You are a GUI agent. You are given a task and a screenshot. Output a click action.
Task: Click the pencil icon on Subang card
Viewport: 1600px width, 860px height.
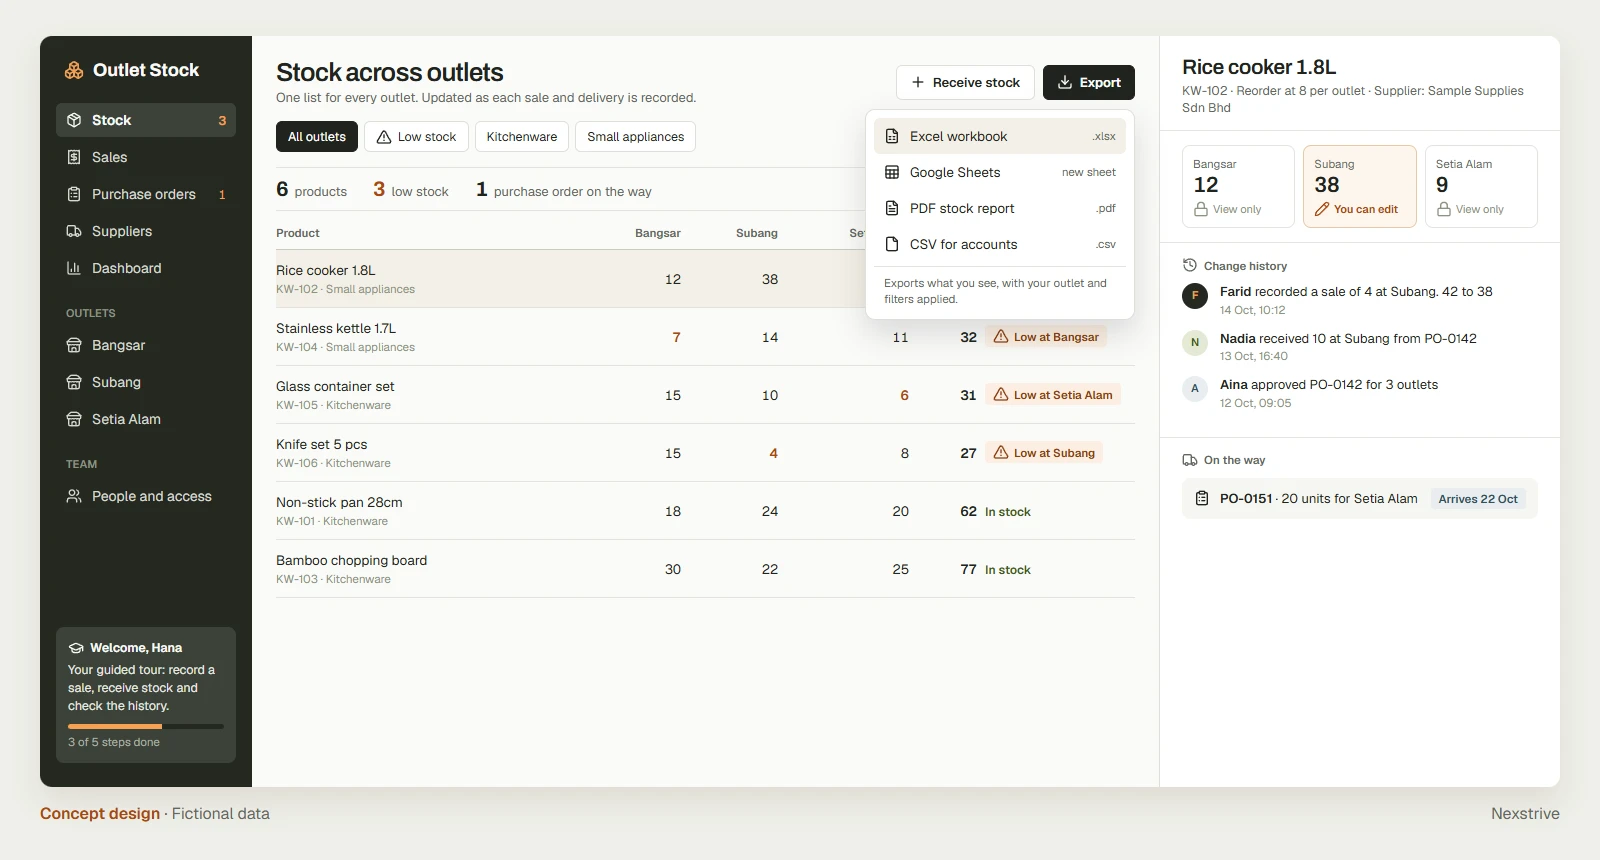coord(1322,209)
